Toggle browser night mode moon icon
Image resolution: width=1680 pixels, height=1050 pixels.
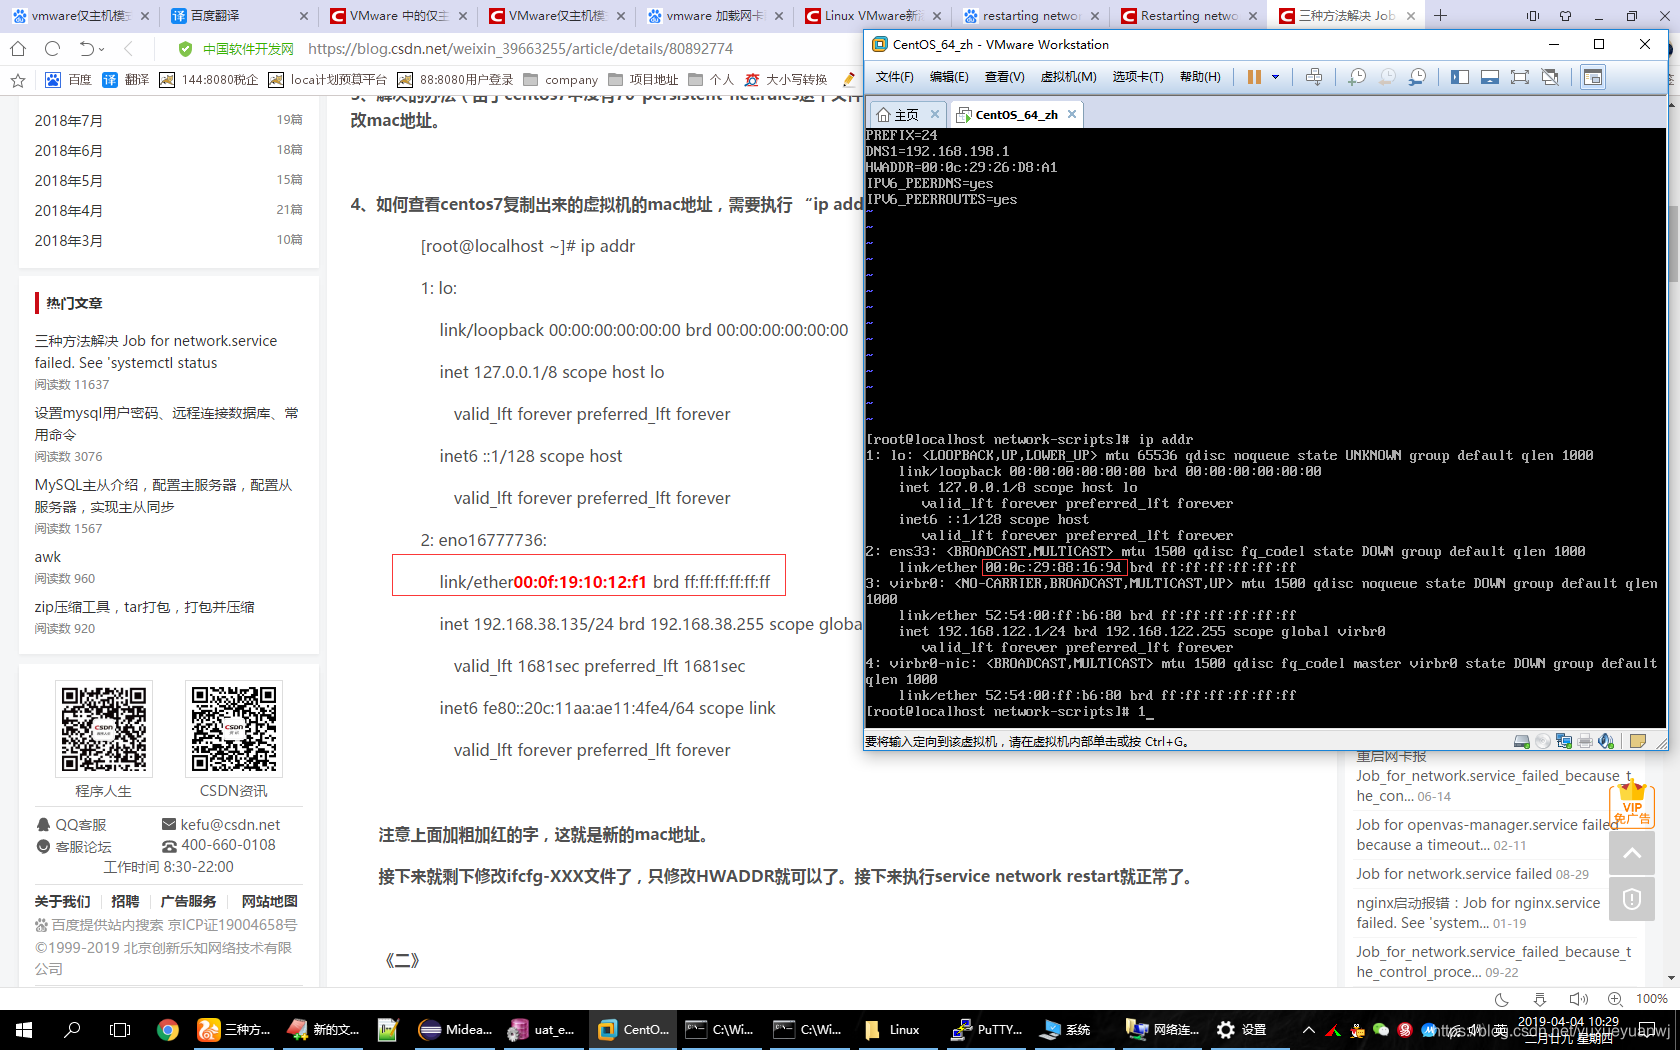point(1501,999)
